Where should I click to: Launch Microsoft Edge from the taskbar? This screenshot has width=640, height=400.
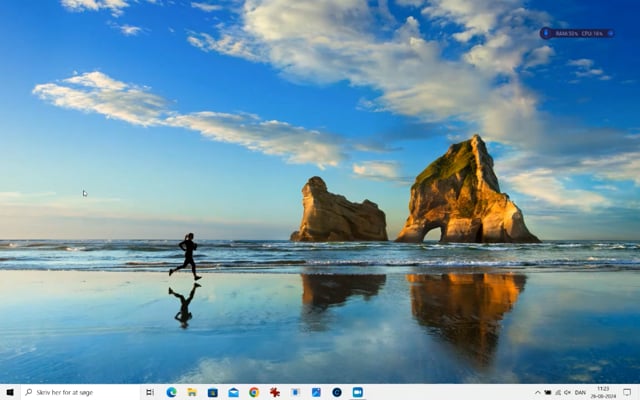click(x=171, y=392)
